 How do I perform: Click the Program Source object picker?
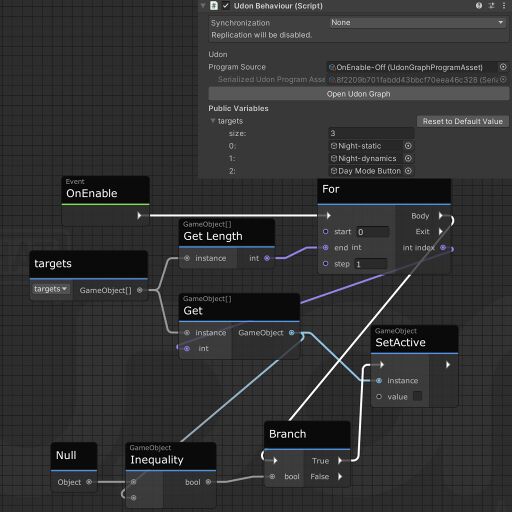[503, 67]
